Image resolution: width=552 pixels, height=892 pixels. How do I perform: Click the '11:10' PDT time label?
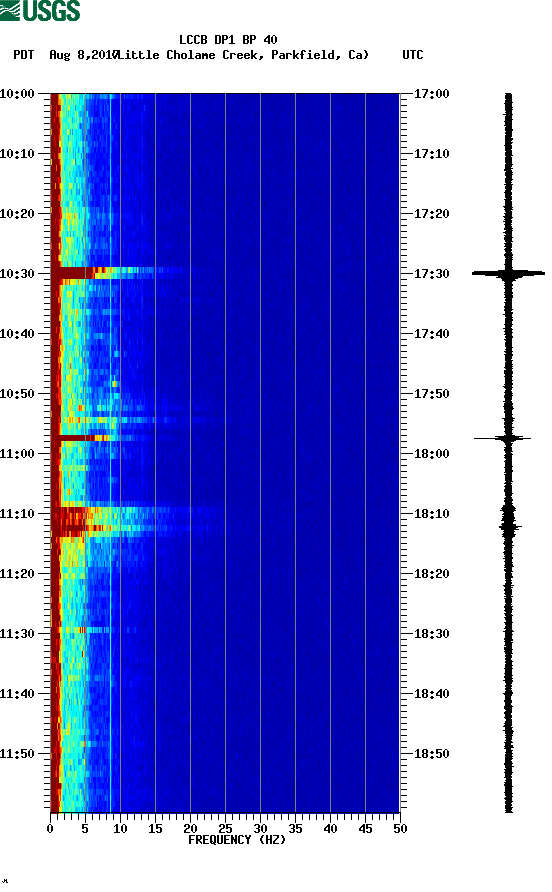click(x=17, y=514)
